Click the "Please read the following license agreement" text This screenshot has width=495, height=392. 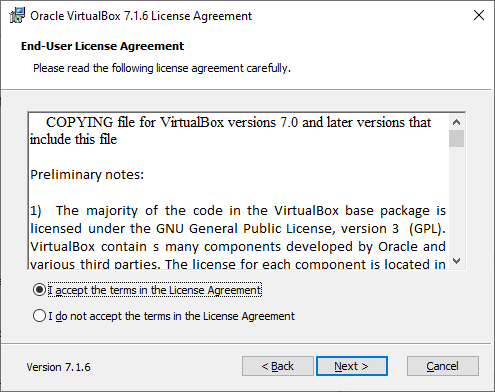click(162, 68)
